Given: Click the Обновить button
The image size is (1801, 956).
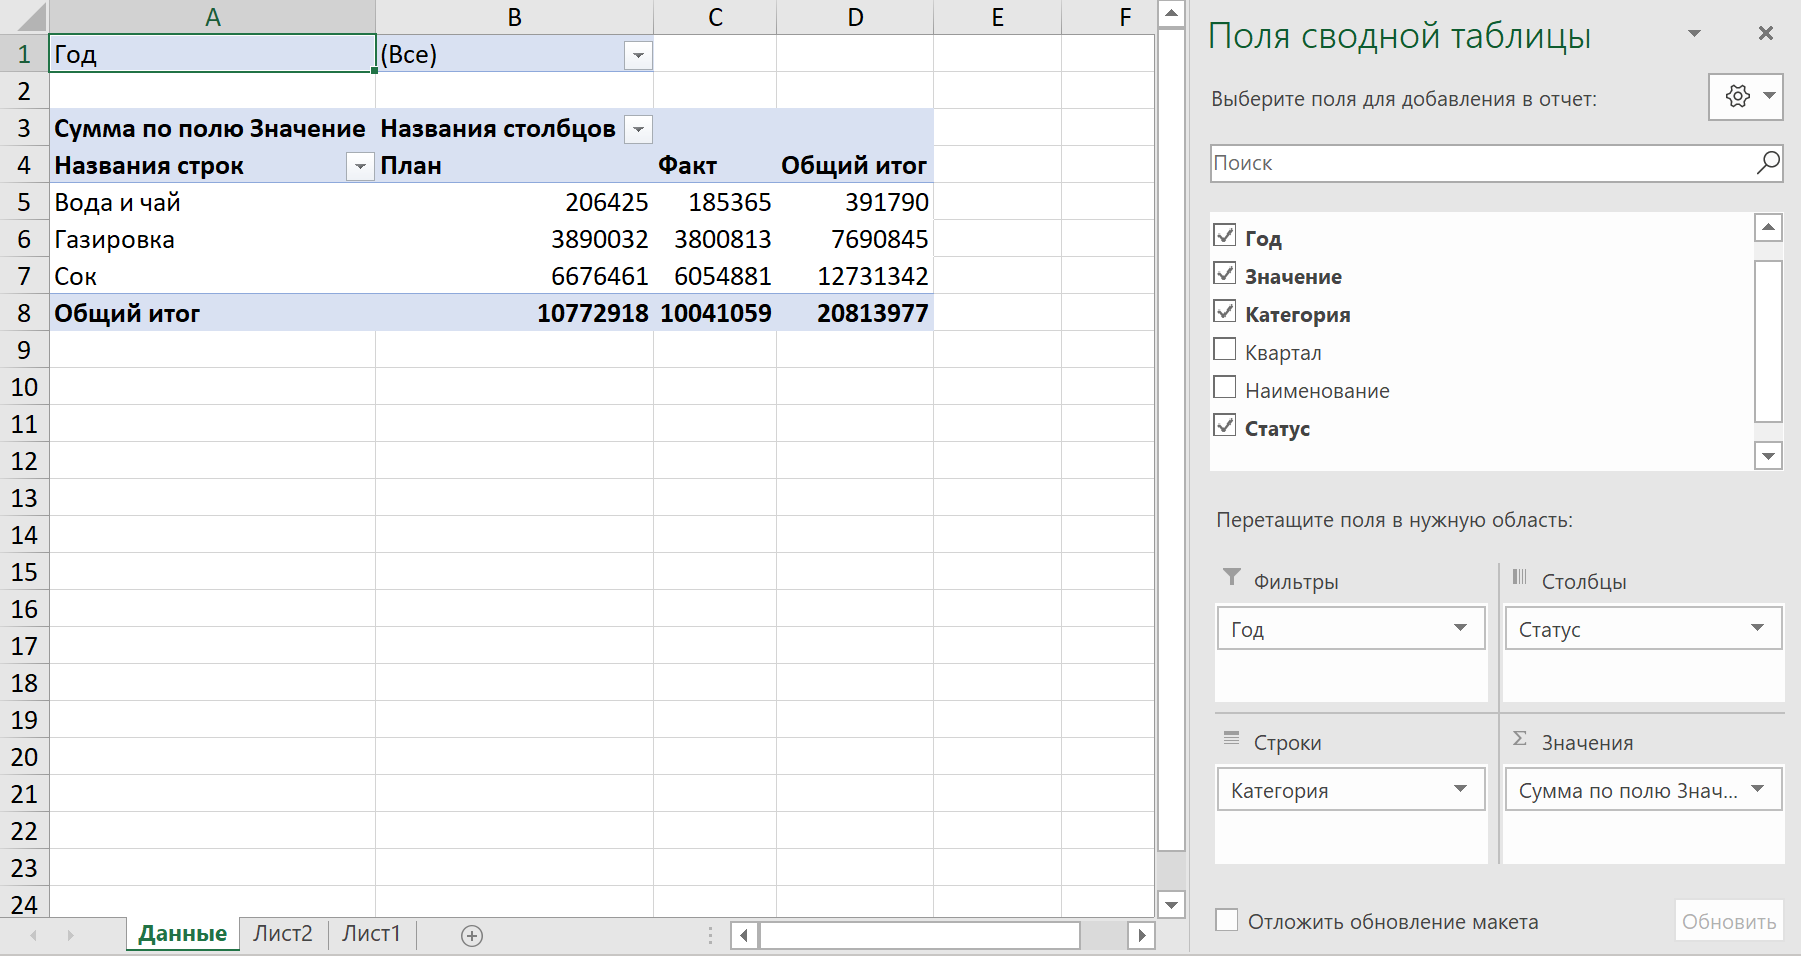Looking at the screenshot, I should pos(1729,921).
